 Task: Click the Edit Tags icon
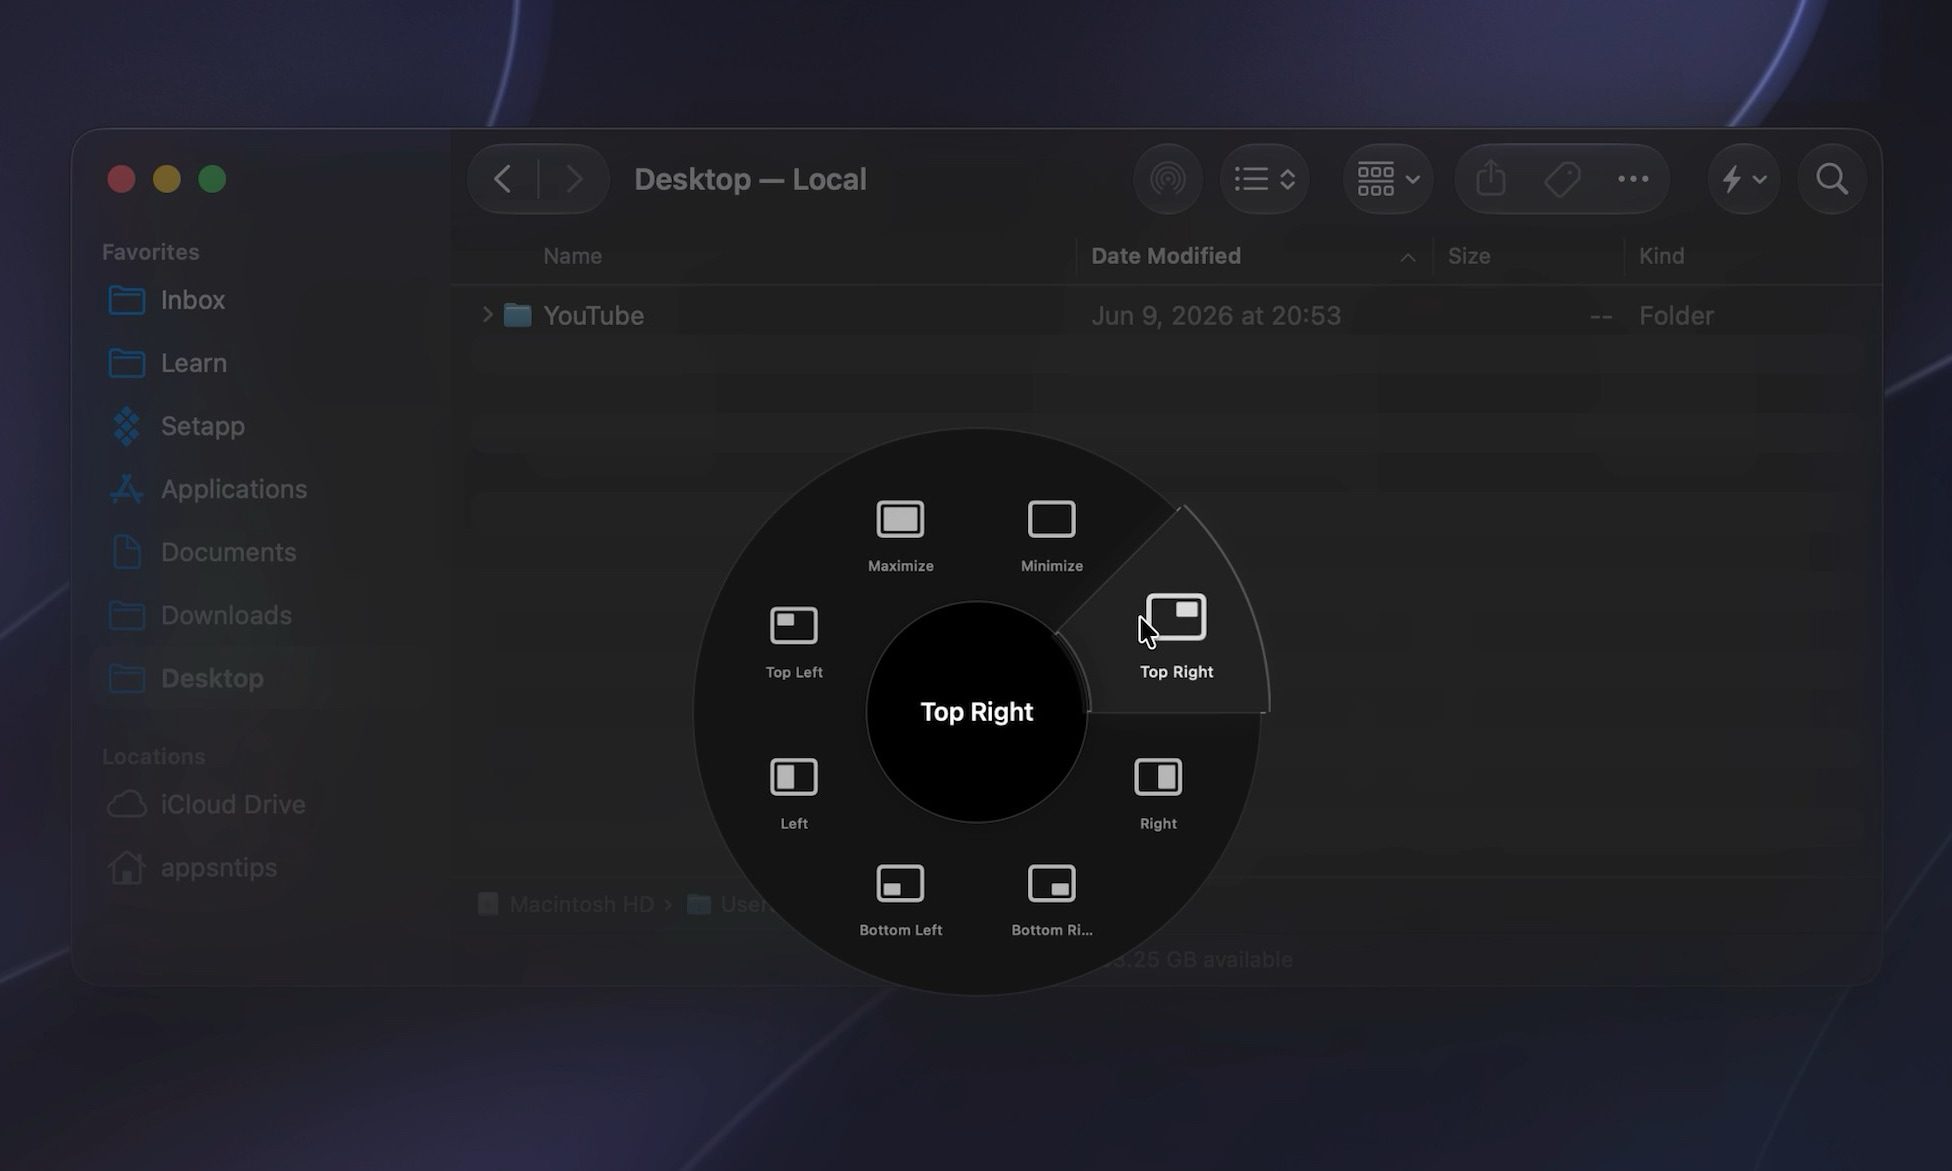point(1561,179)
